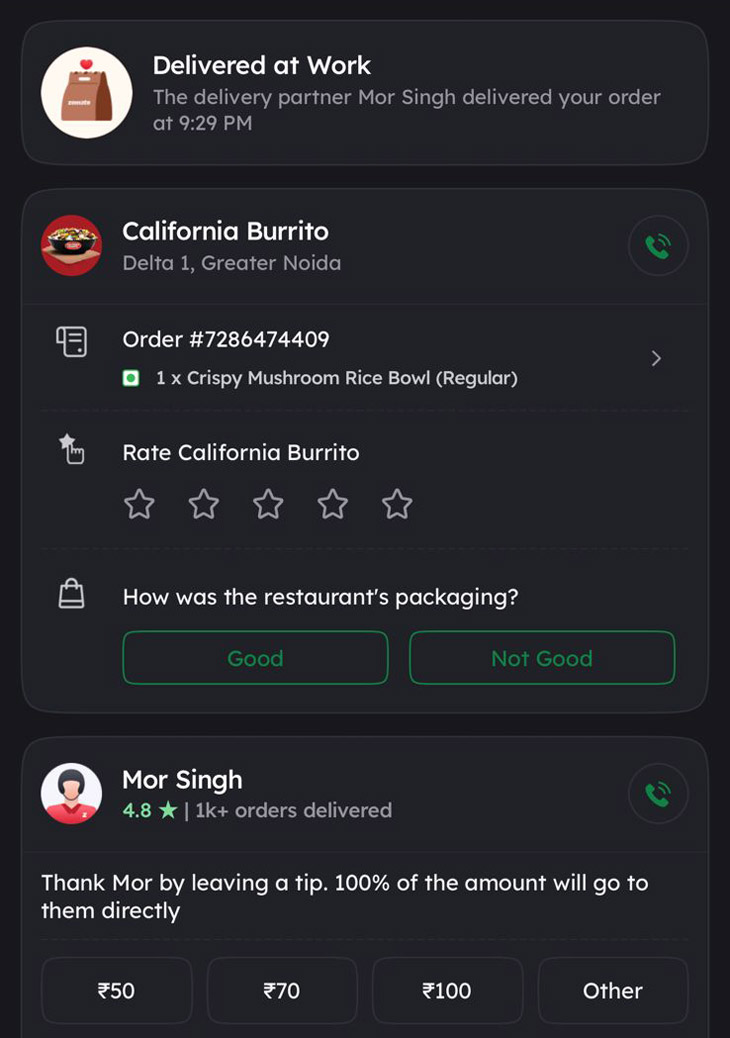
Task: Give California Burrito three stars
Action: (268, 504)
